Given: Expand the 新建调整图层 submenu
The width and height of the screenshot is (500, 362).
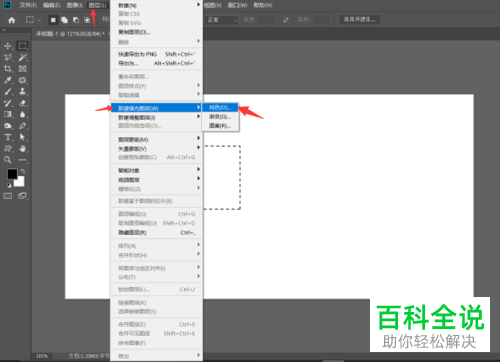Looking at the screenshot, I should pyautogui.click(x=156, y=117).
